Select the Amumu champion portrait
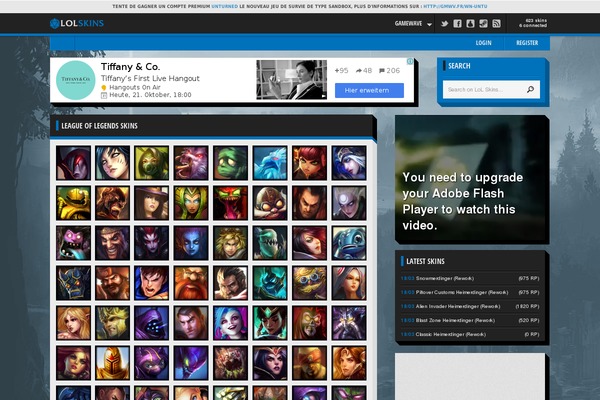 pos(230,163)
